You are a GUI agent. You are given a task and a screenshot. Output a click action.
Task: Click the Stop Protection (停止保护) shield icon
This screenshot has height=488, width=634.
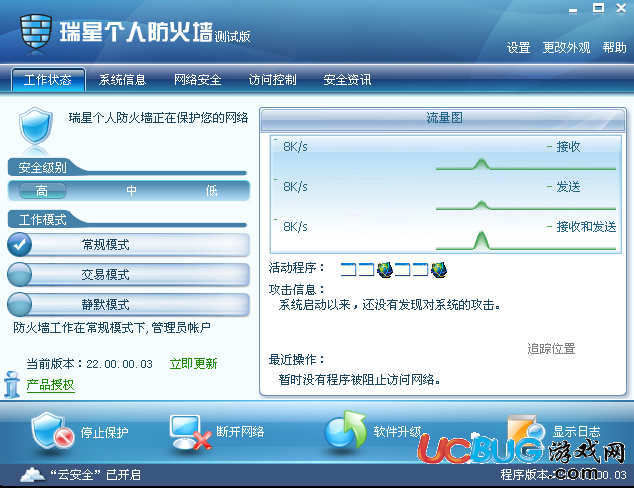coord(52,431)
